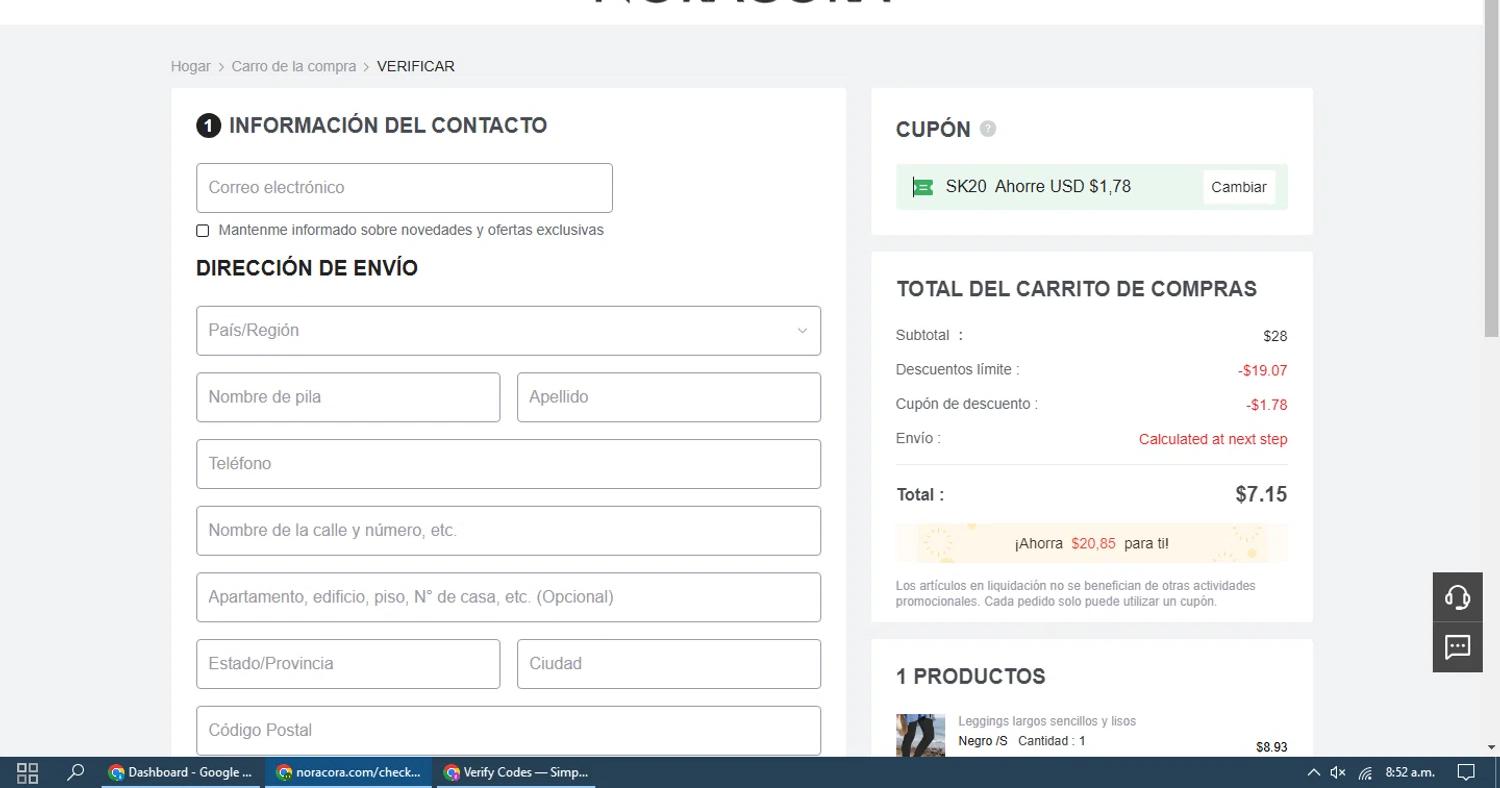Click the green coupon ticket icon
This screenshot has height=788, width=1500.
(x=922, y=187)
